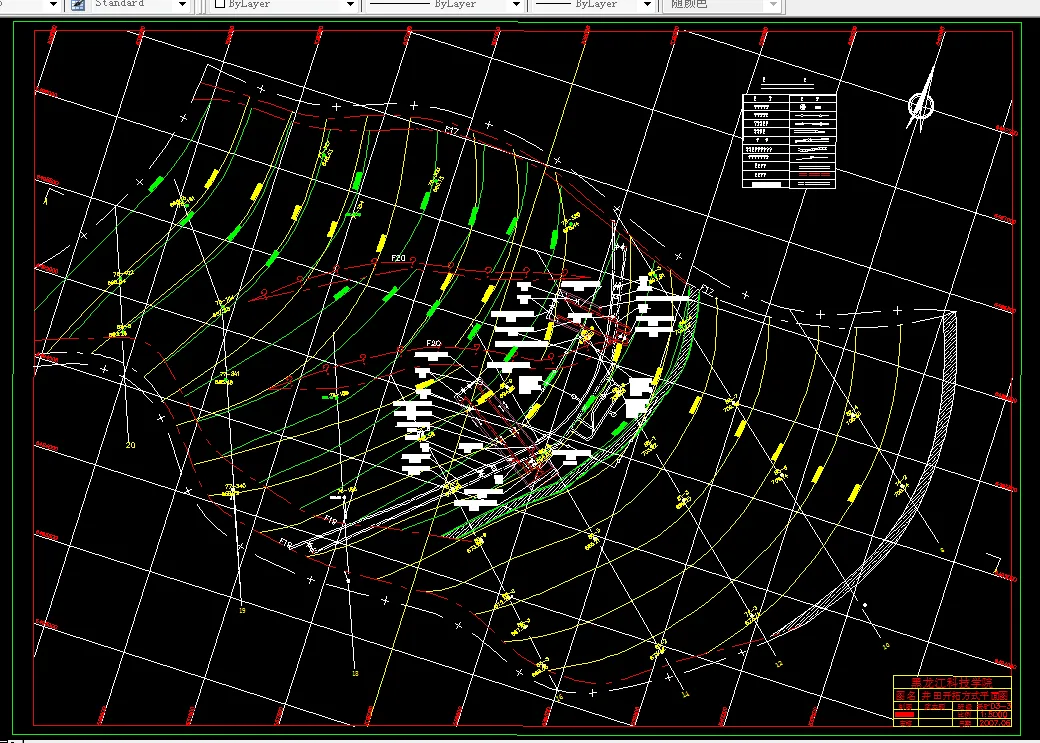Viewport: 1040px width, 743px height.
Task: Click the dimension style icon beside Standard
Action: tap(78, 5)
